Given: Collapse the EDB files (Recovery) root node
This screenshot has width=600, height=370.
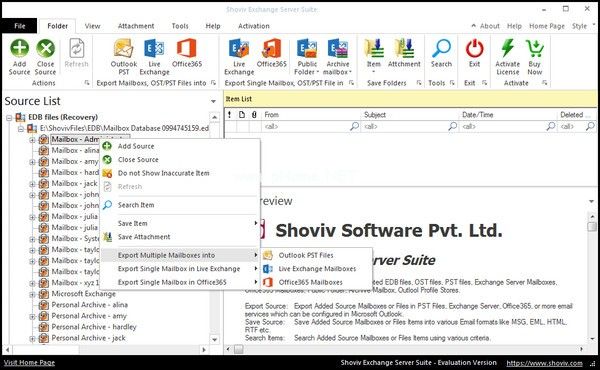Looking at the screenshot, I should pos(9,117).
